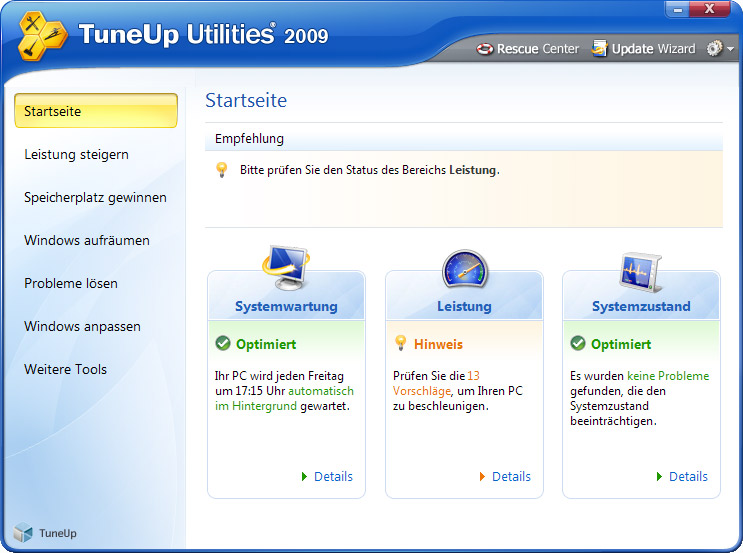Viewport: 743px width, 553px height.
Task: Open the settings gear icon
Action: click(714, 48)
